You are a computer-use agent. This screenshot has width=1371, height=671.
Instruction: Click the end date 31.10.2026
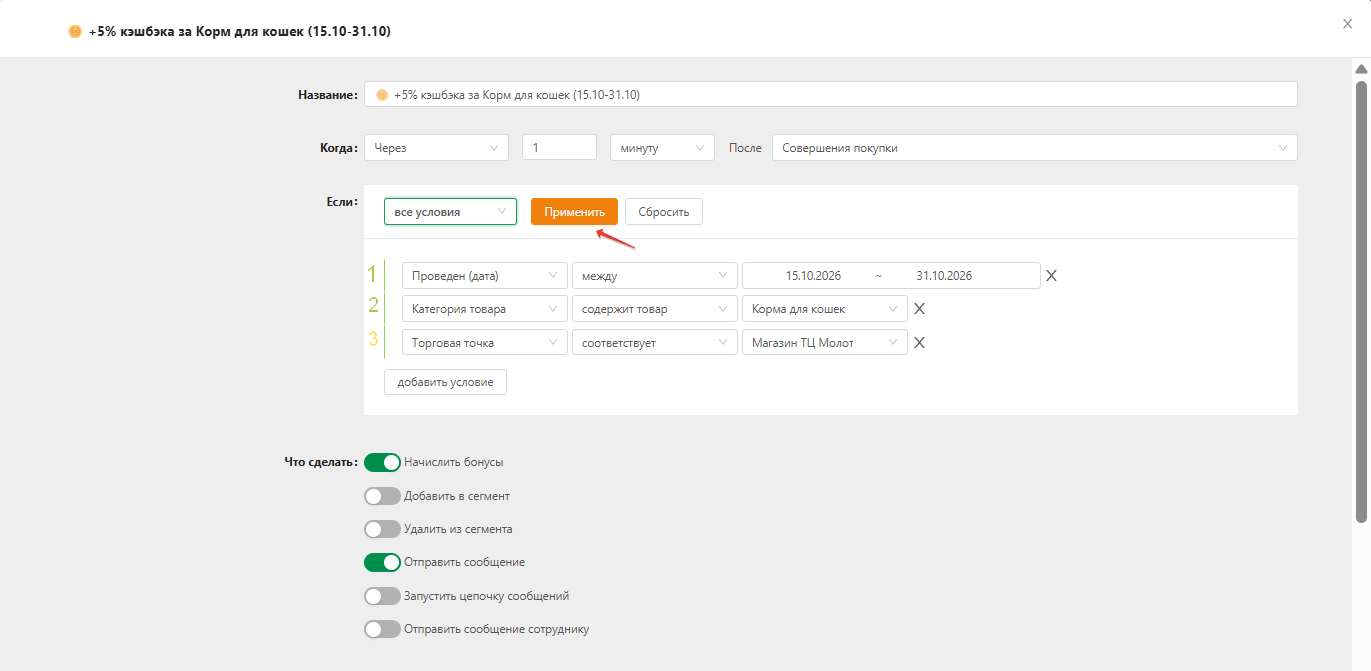point(944,276)
